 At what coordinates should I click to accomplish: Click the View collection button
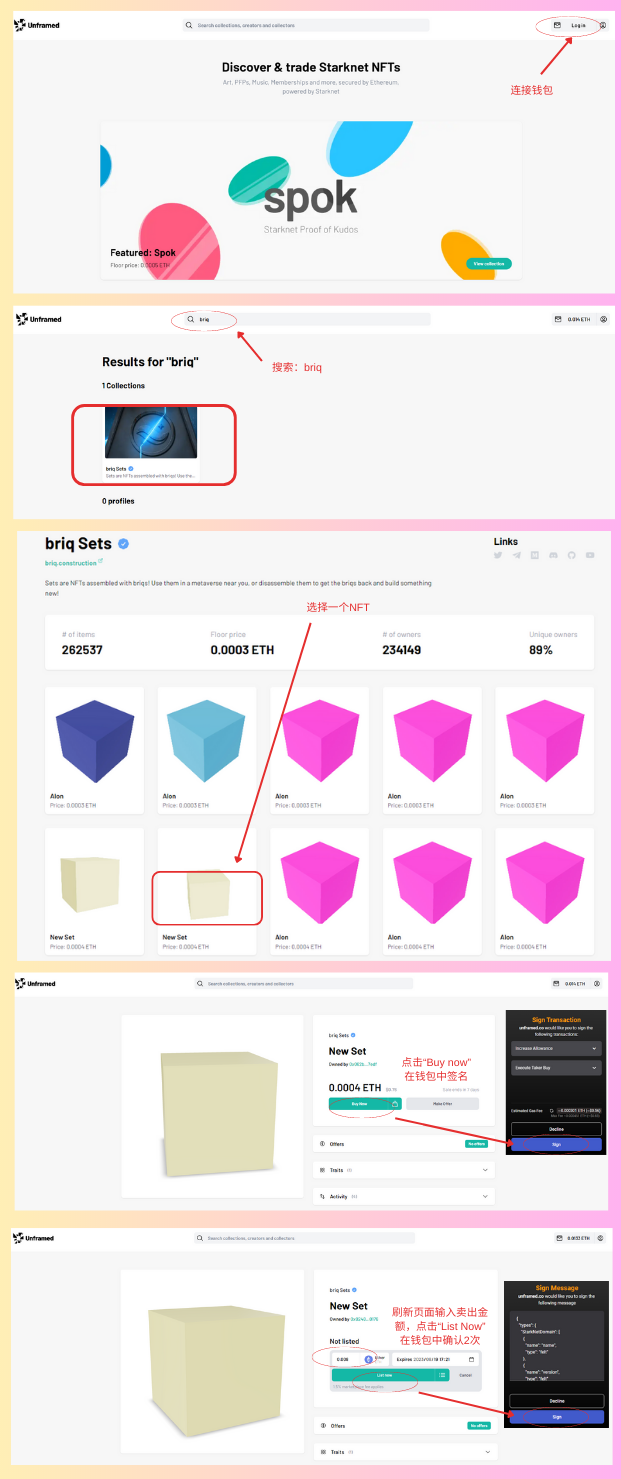coord(489,264)
